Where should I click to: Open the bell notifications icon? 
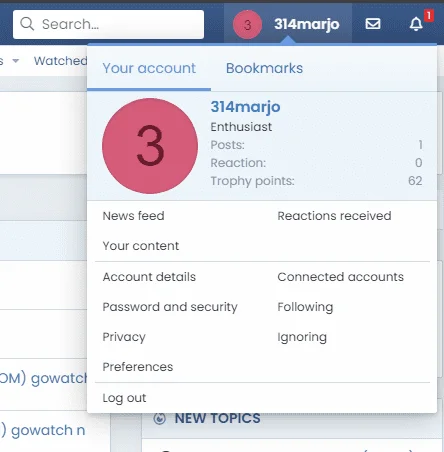click(416, 24)
